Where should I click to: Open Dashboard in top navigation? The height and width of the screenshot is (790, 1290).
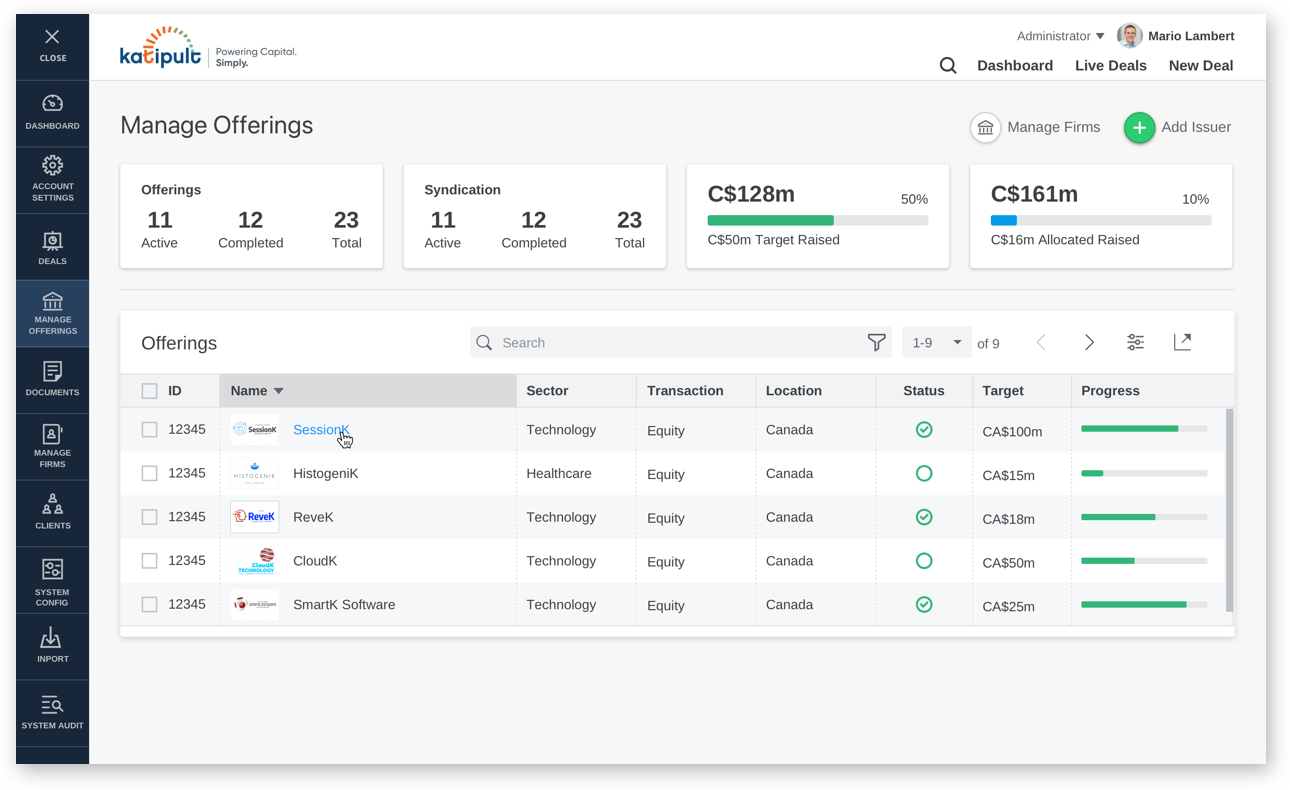[1015, 66]
